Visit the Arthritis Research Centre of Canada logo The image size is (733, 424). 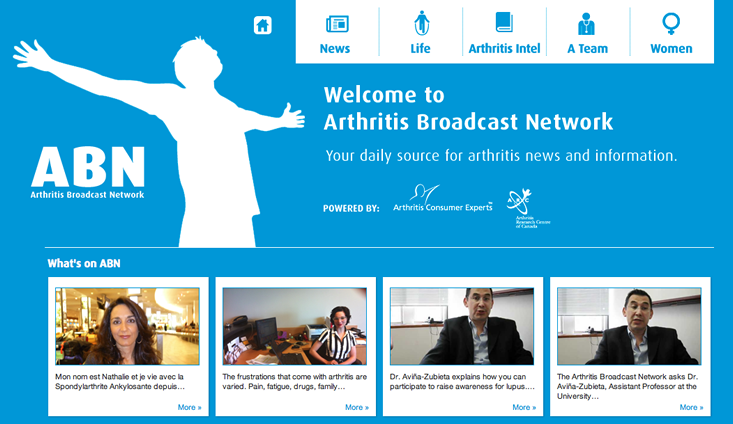pos(528,208)
